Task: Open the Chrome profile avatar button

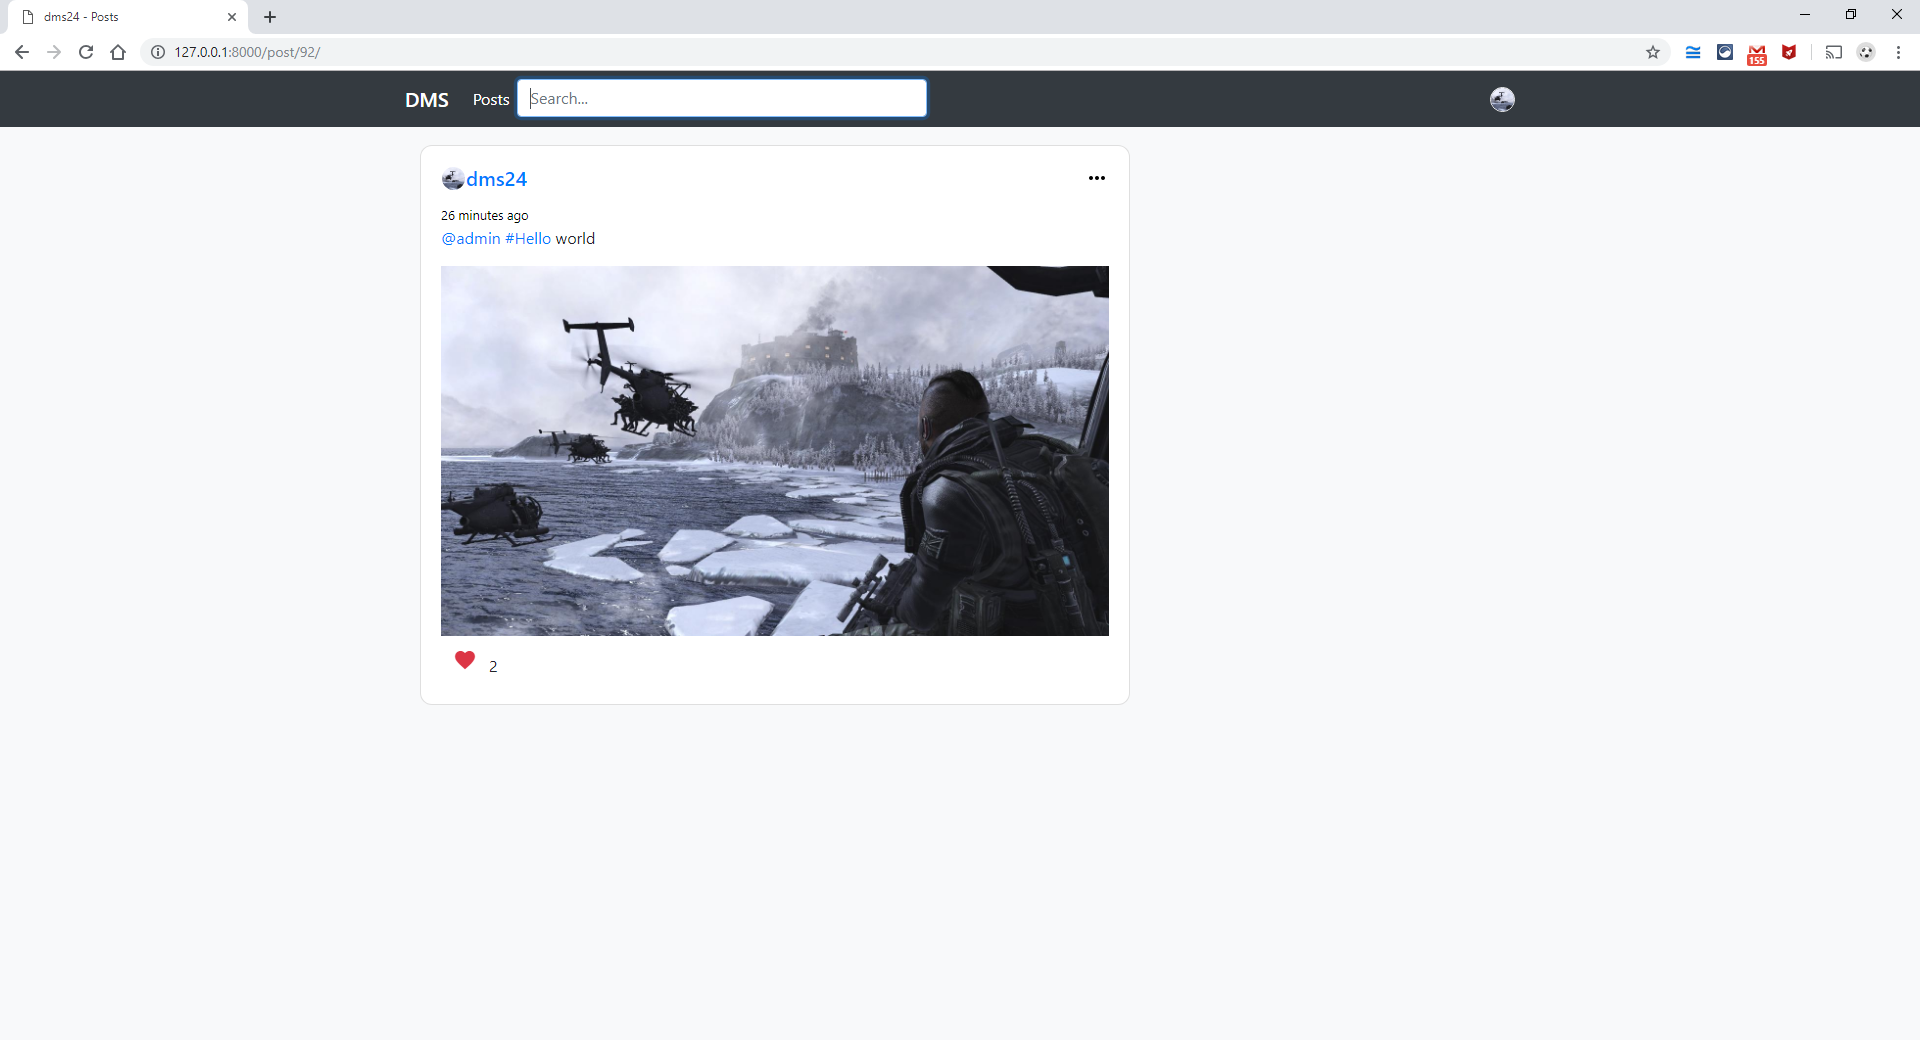Action: (1866, 52)
